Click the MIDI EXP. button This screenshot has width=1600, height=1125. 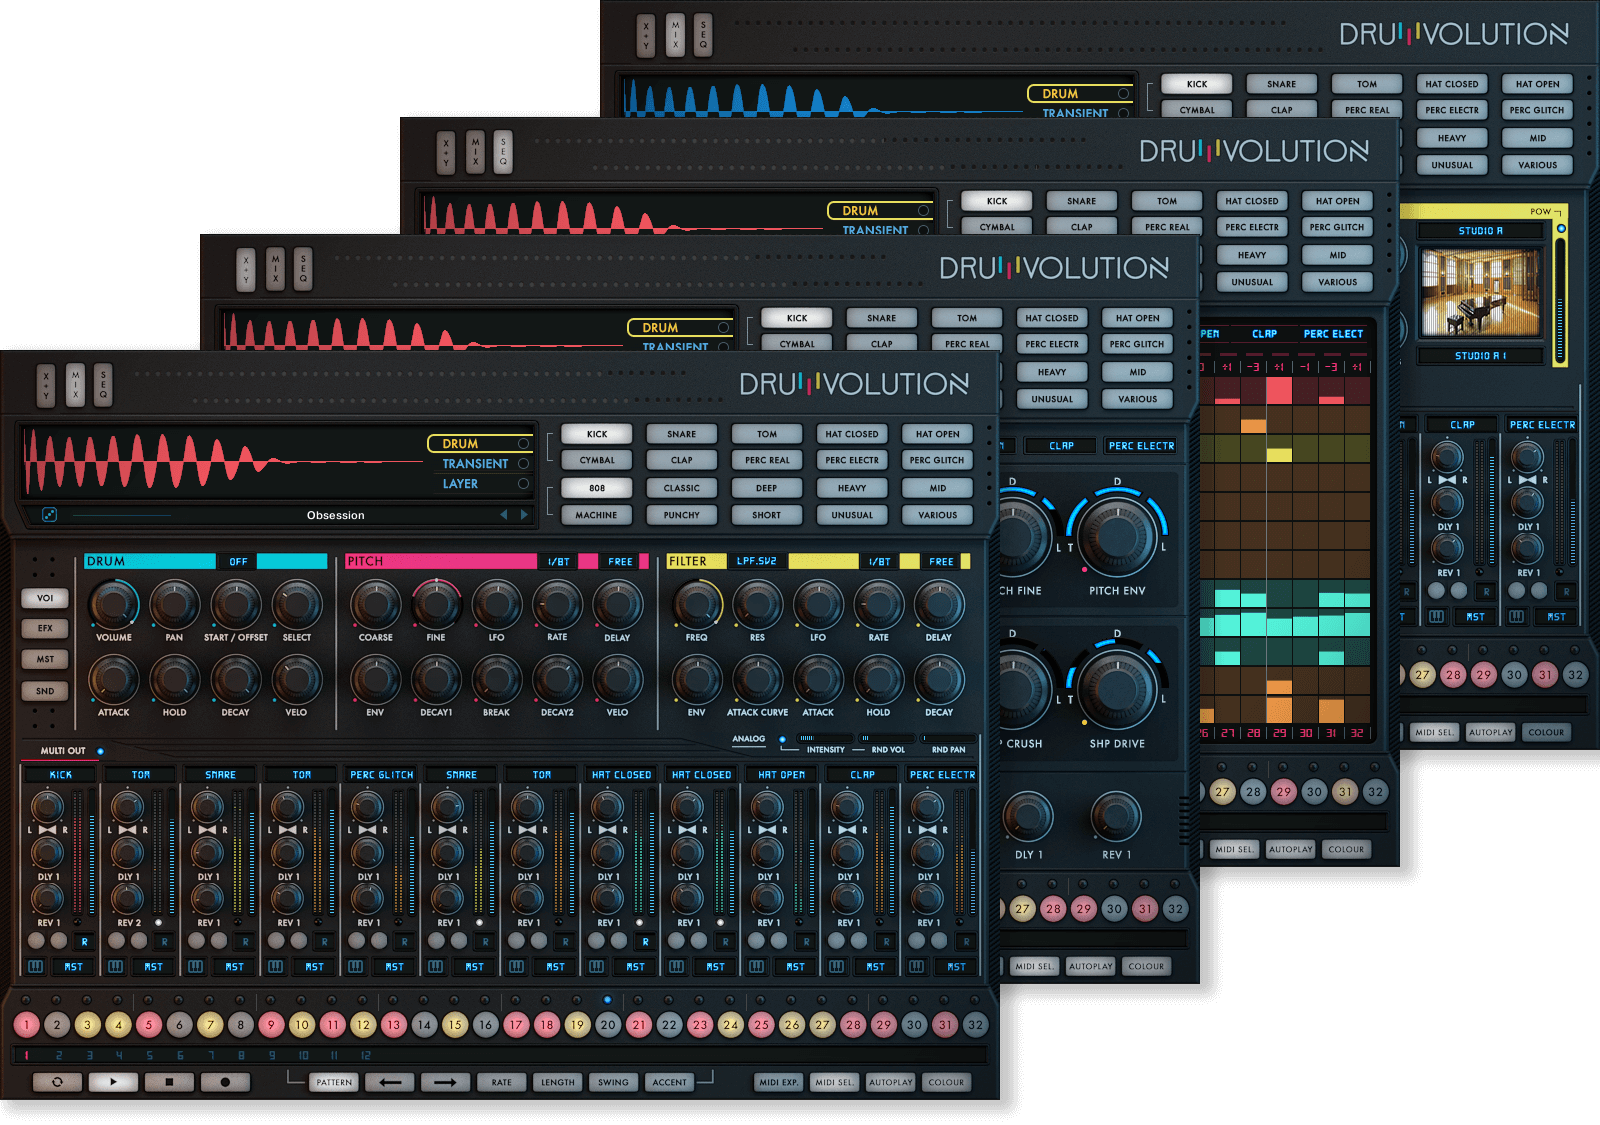(x=778, y=1082)
